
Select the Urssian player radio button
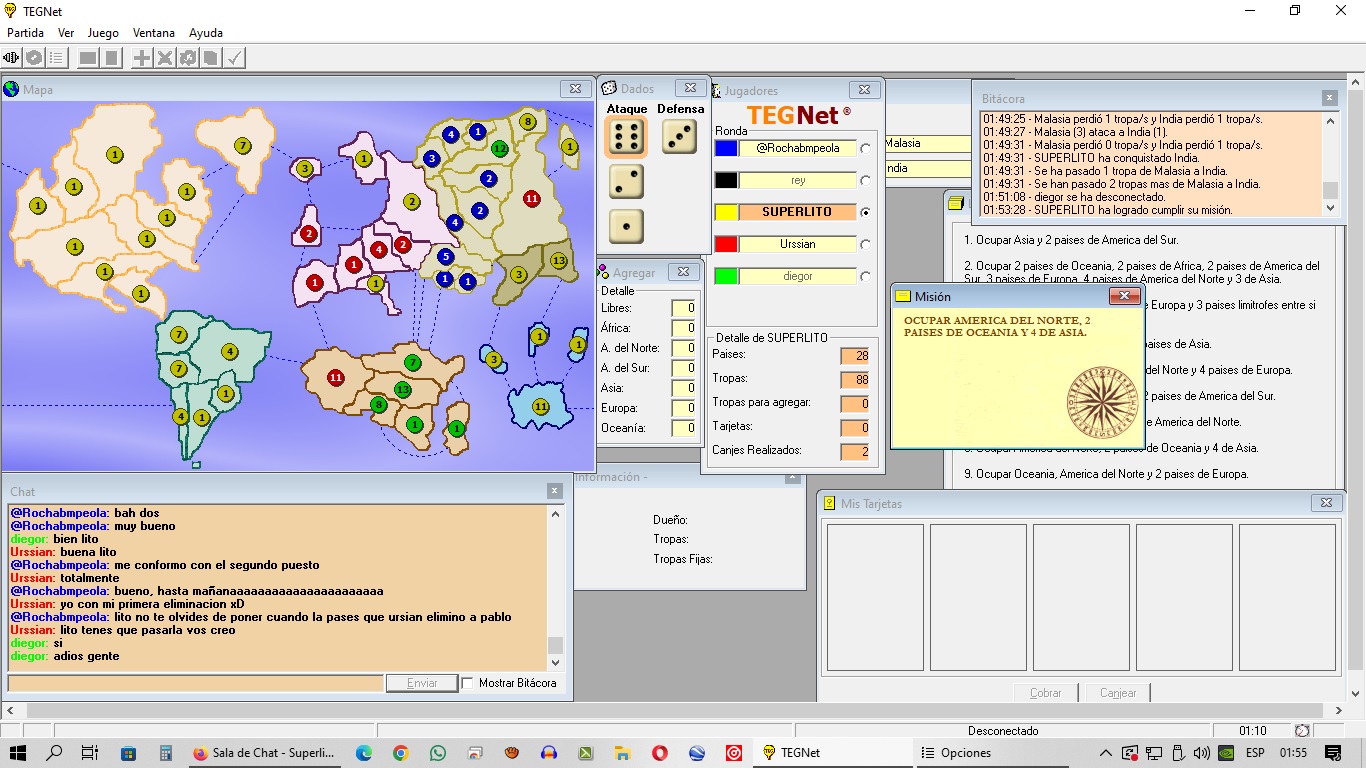[x=865, y=244]
